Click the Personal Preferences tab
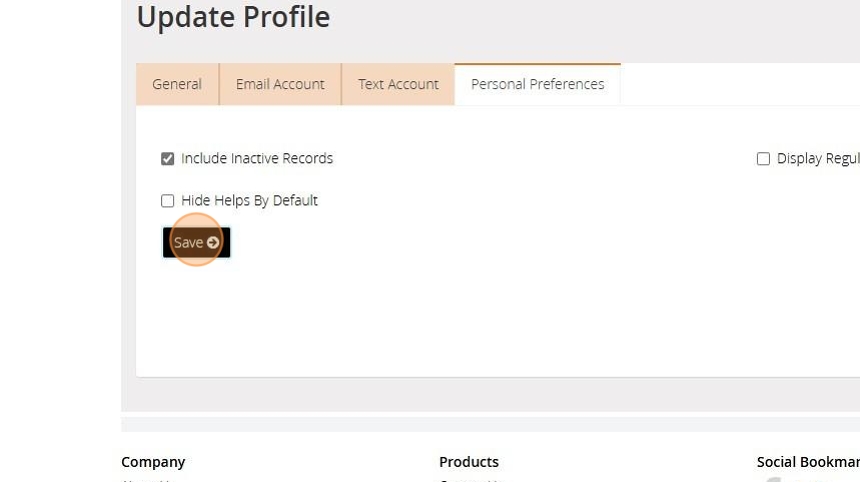Screen dimensions: 860x482 tap(537, 84)
